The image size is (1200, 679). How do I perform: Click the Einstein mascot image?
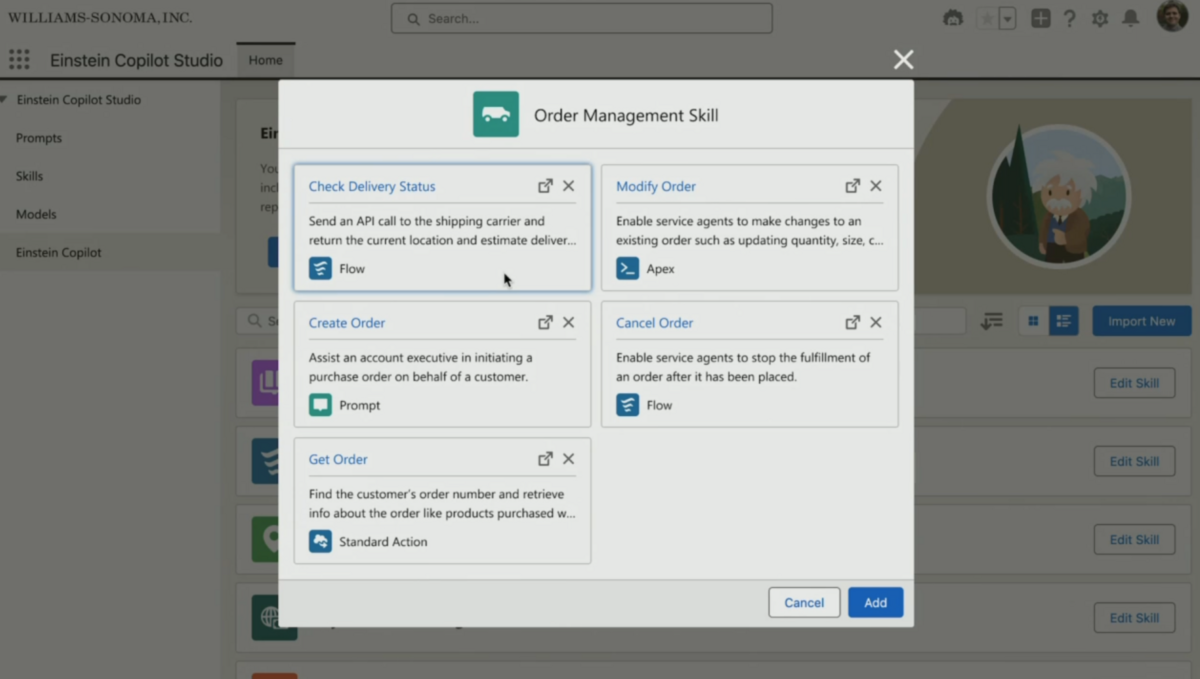(1058, 195)
